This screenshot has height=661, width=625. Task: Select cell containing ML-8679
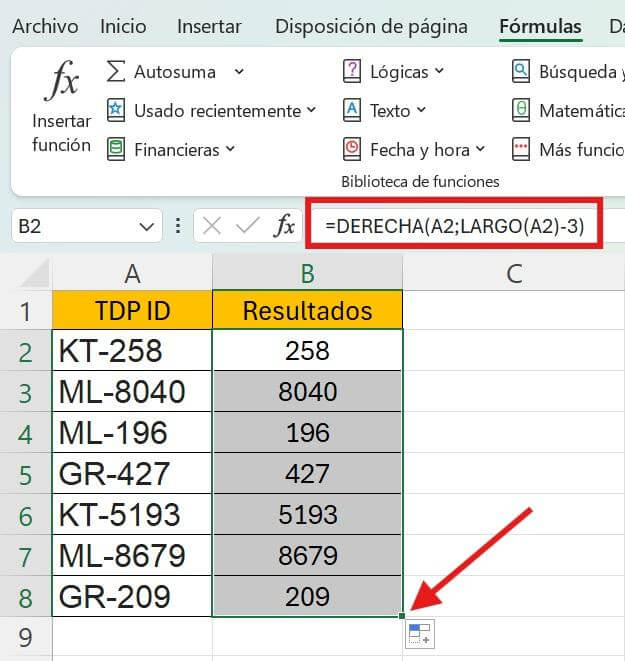point(132,555)
